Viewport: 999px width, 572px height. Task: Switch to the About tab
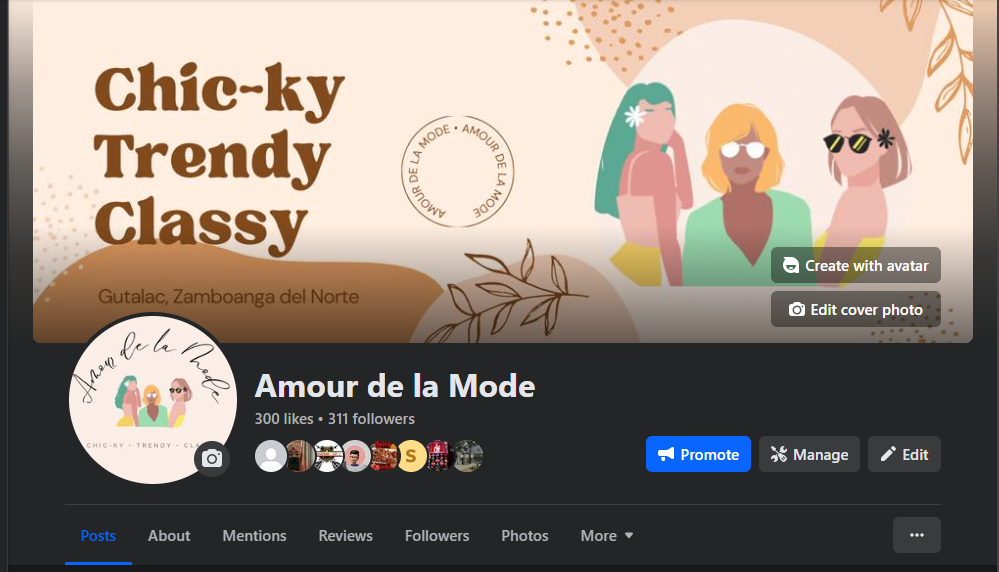click(x=169, y=536)
